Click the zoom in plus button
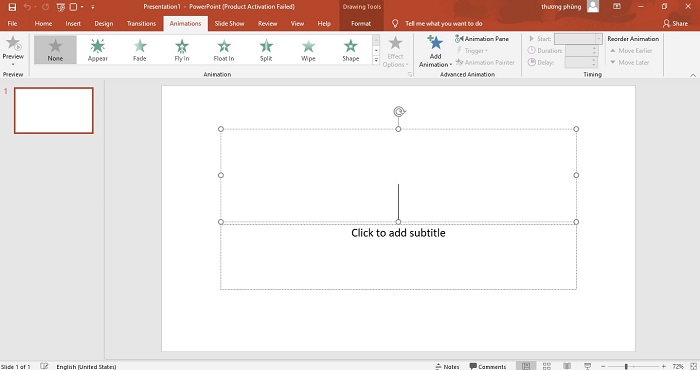 (663, 366)
